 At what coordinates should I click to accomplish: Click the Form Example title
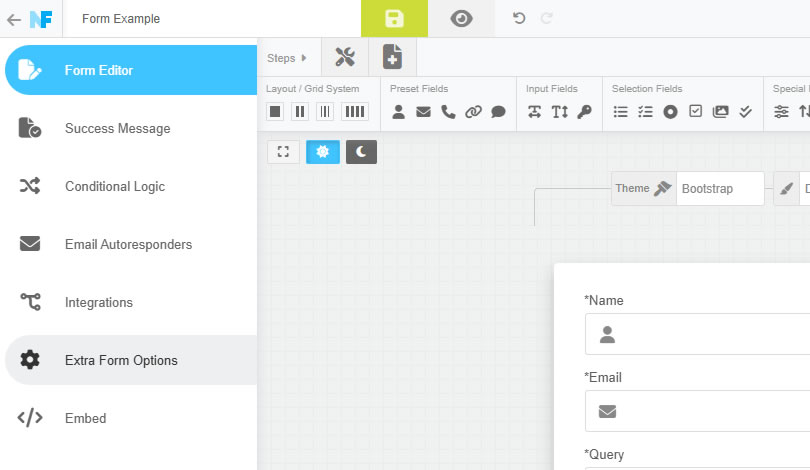tap(121, 19)
